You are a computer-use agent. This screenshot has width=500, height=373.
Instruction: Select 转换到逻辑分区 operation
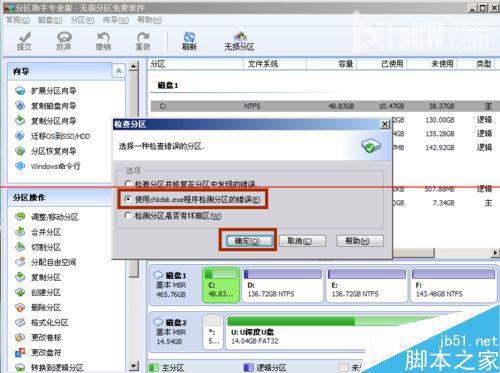[57, 367]
